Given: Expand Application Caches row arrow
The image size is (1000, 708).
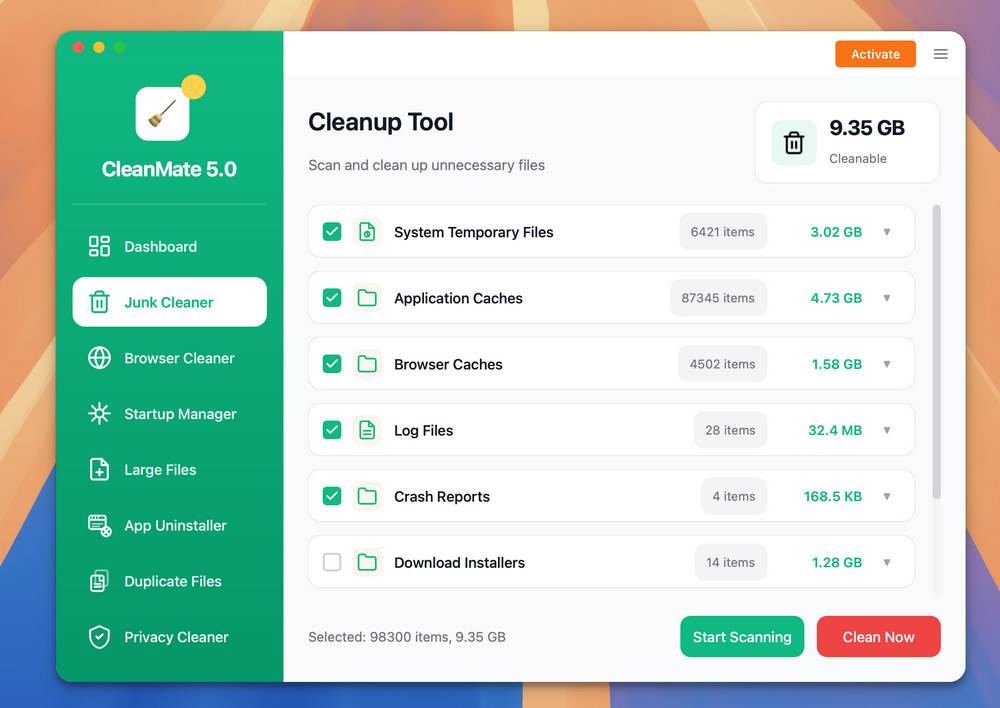Looking at the screenshot, I should pos(886,298).
